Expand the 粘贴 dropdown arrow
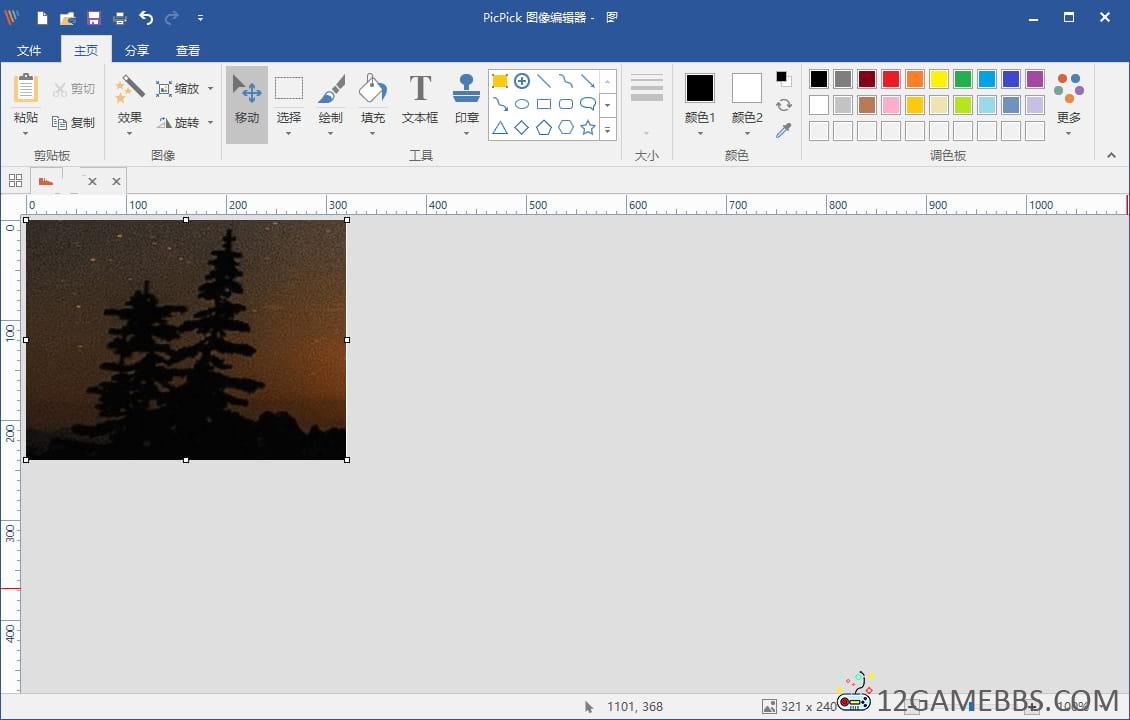 26,133
